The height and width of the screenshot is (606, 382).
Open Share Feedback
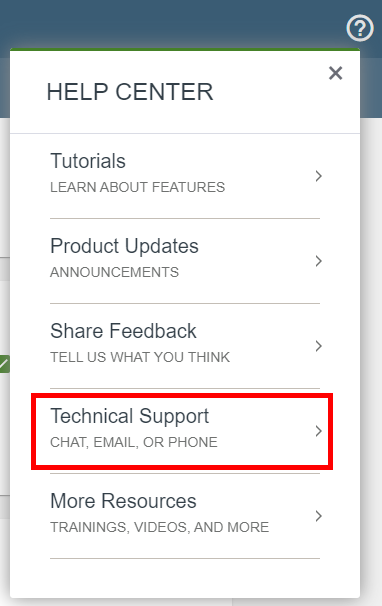(185, 346)
